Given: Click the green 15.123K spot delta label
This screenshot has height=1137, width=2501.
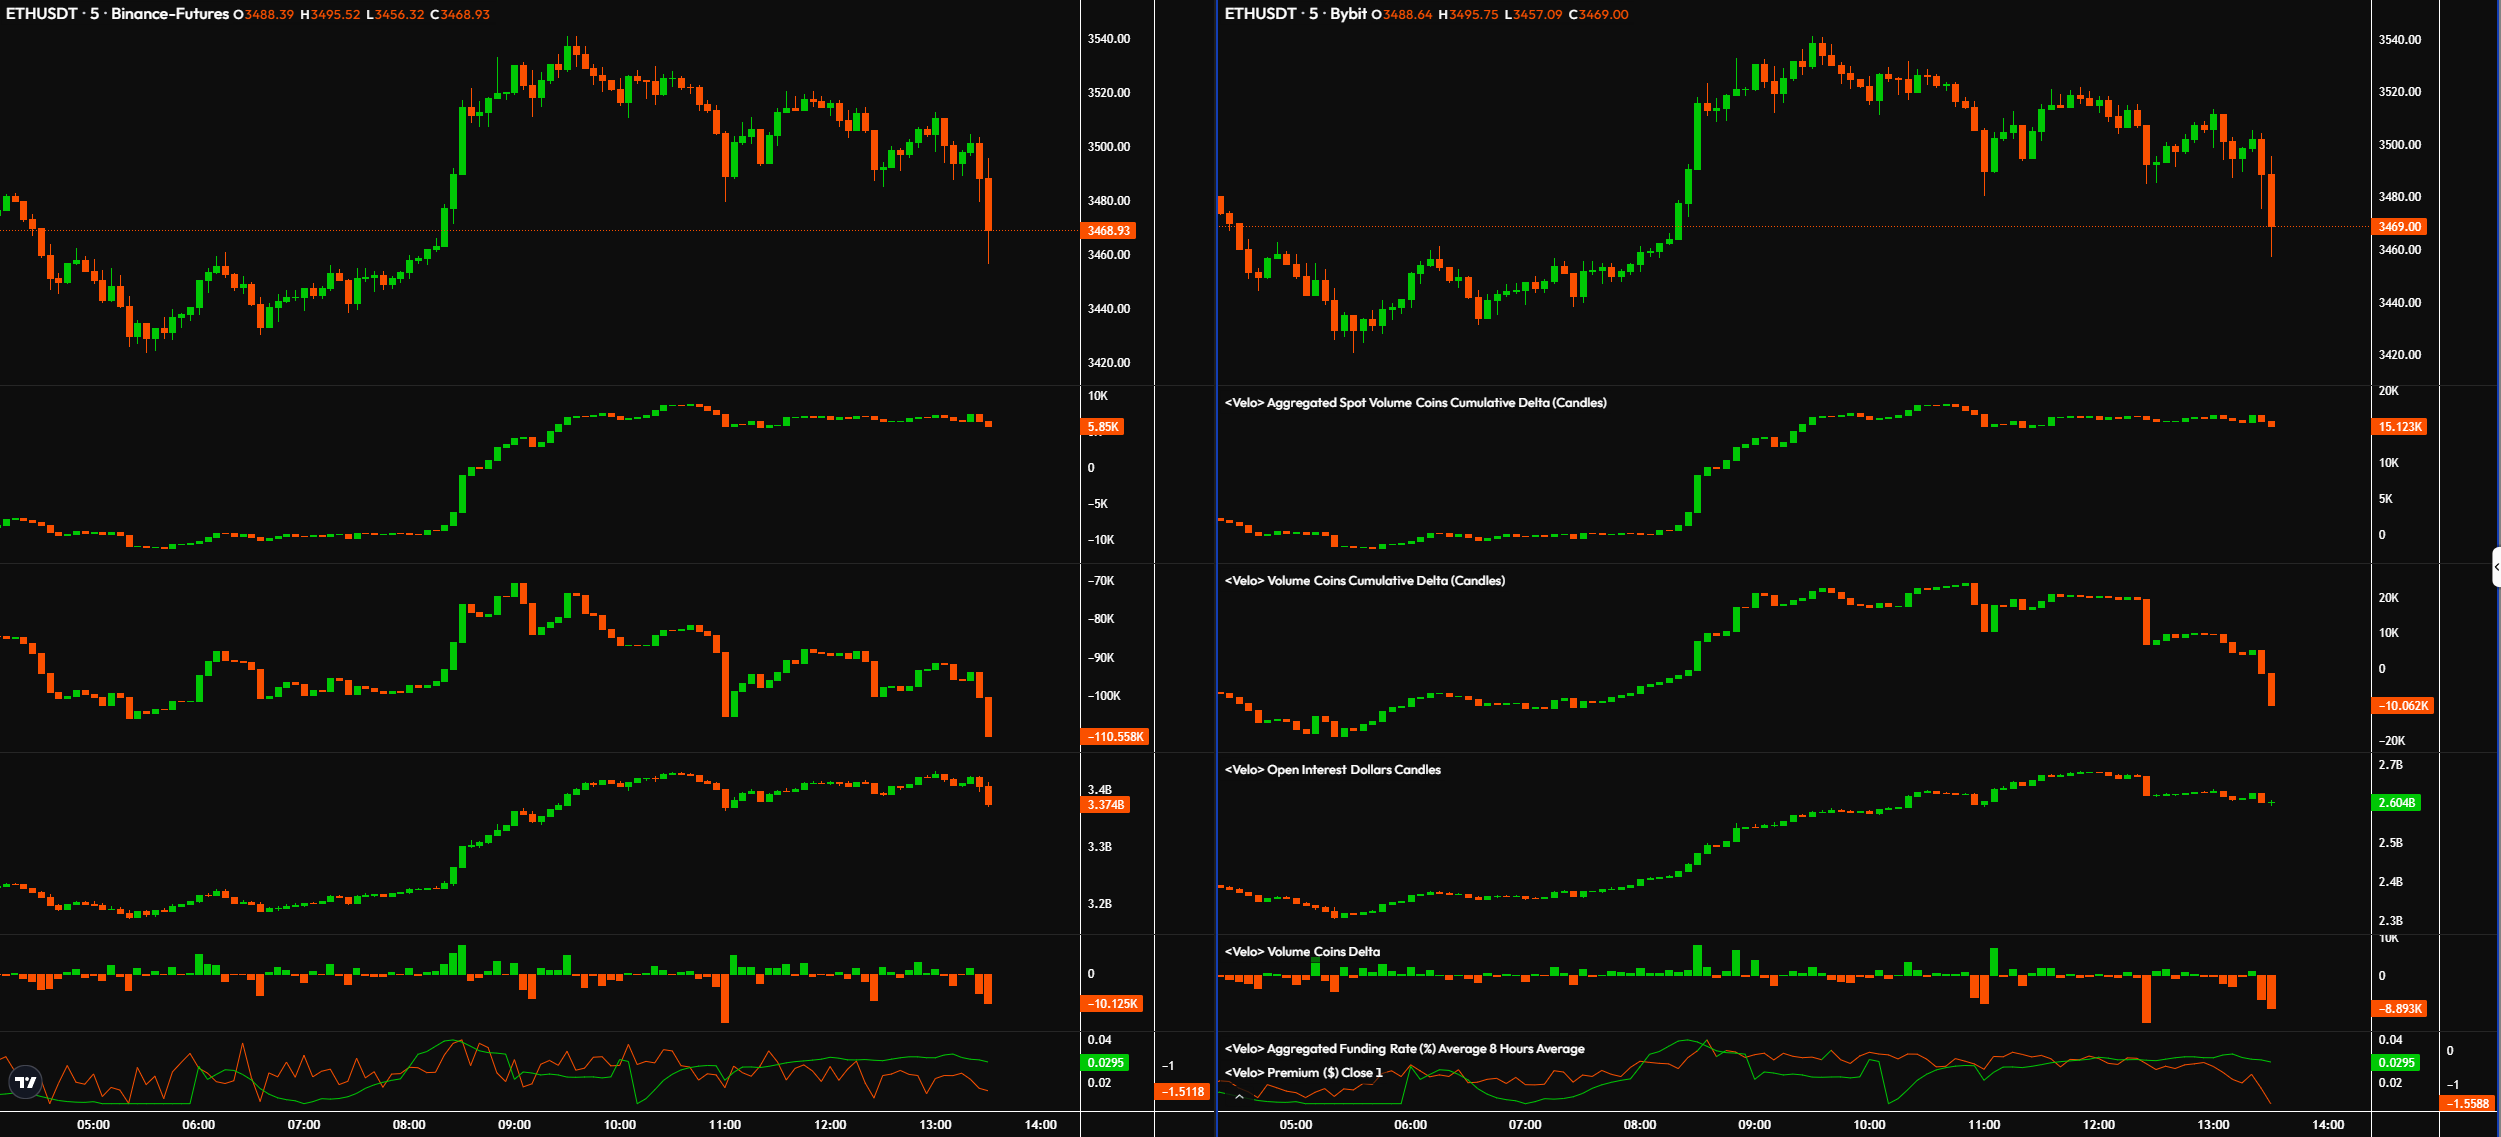Looking at the screenshot, I should tap(2399, 427).
